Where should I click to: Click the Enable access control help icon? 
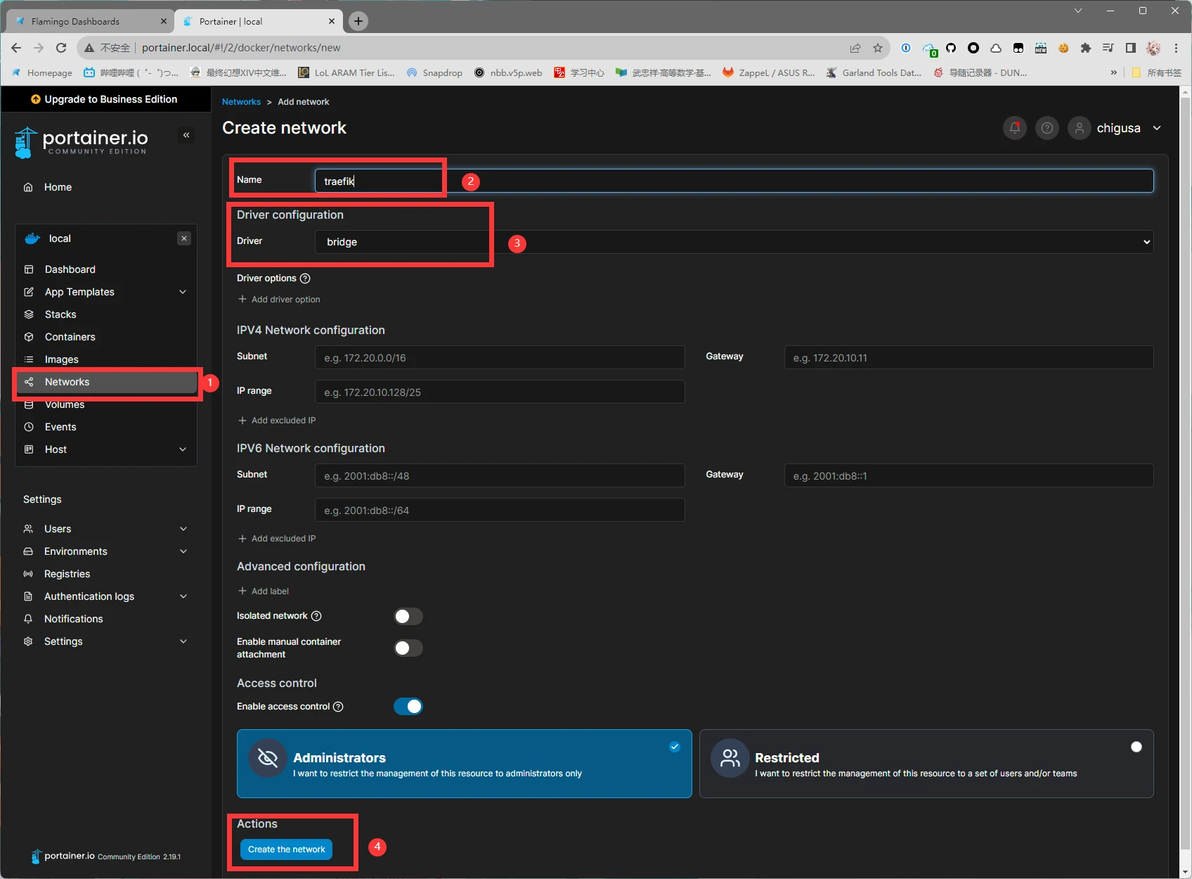[338, 706]
